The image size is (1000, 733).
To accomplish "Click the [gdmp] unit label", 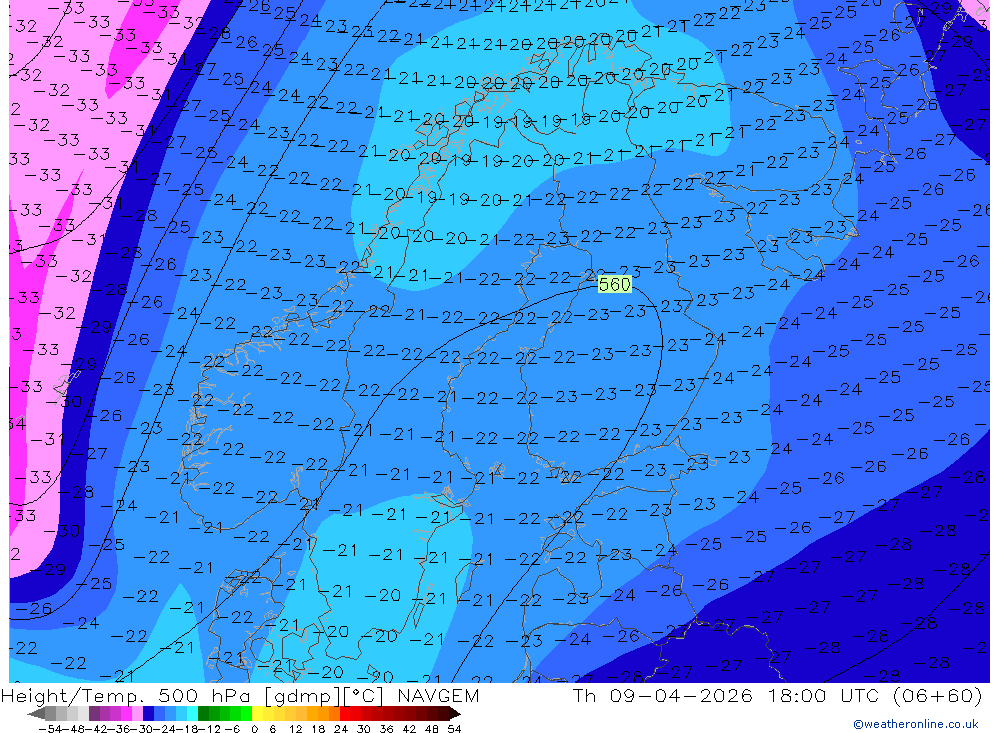I will (302, 696).
